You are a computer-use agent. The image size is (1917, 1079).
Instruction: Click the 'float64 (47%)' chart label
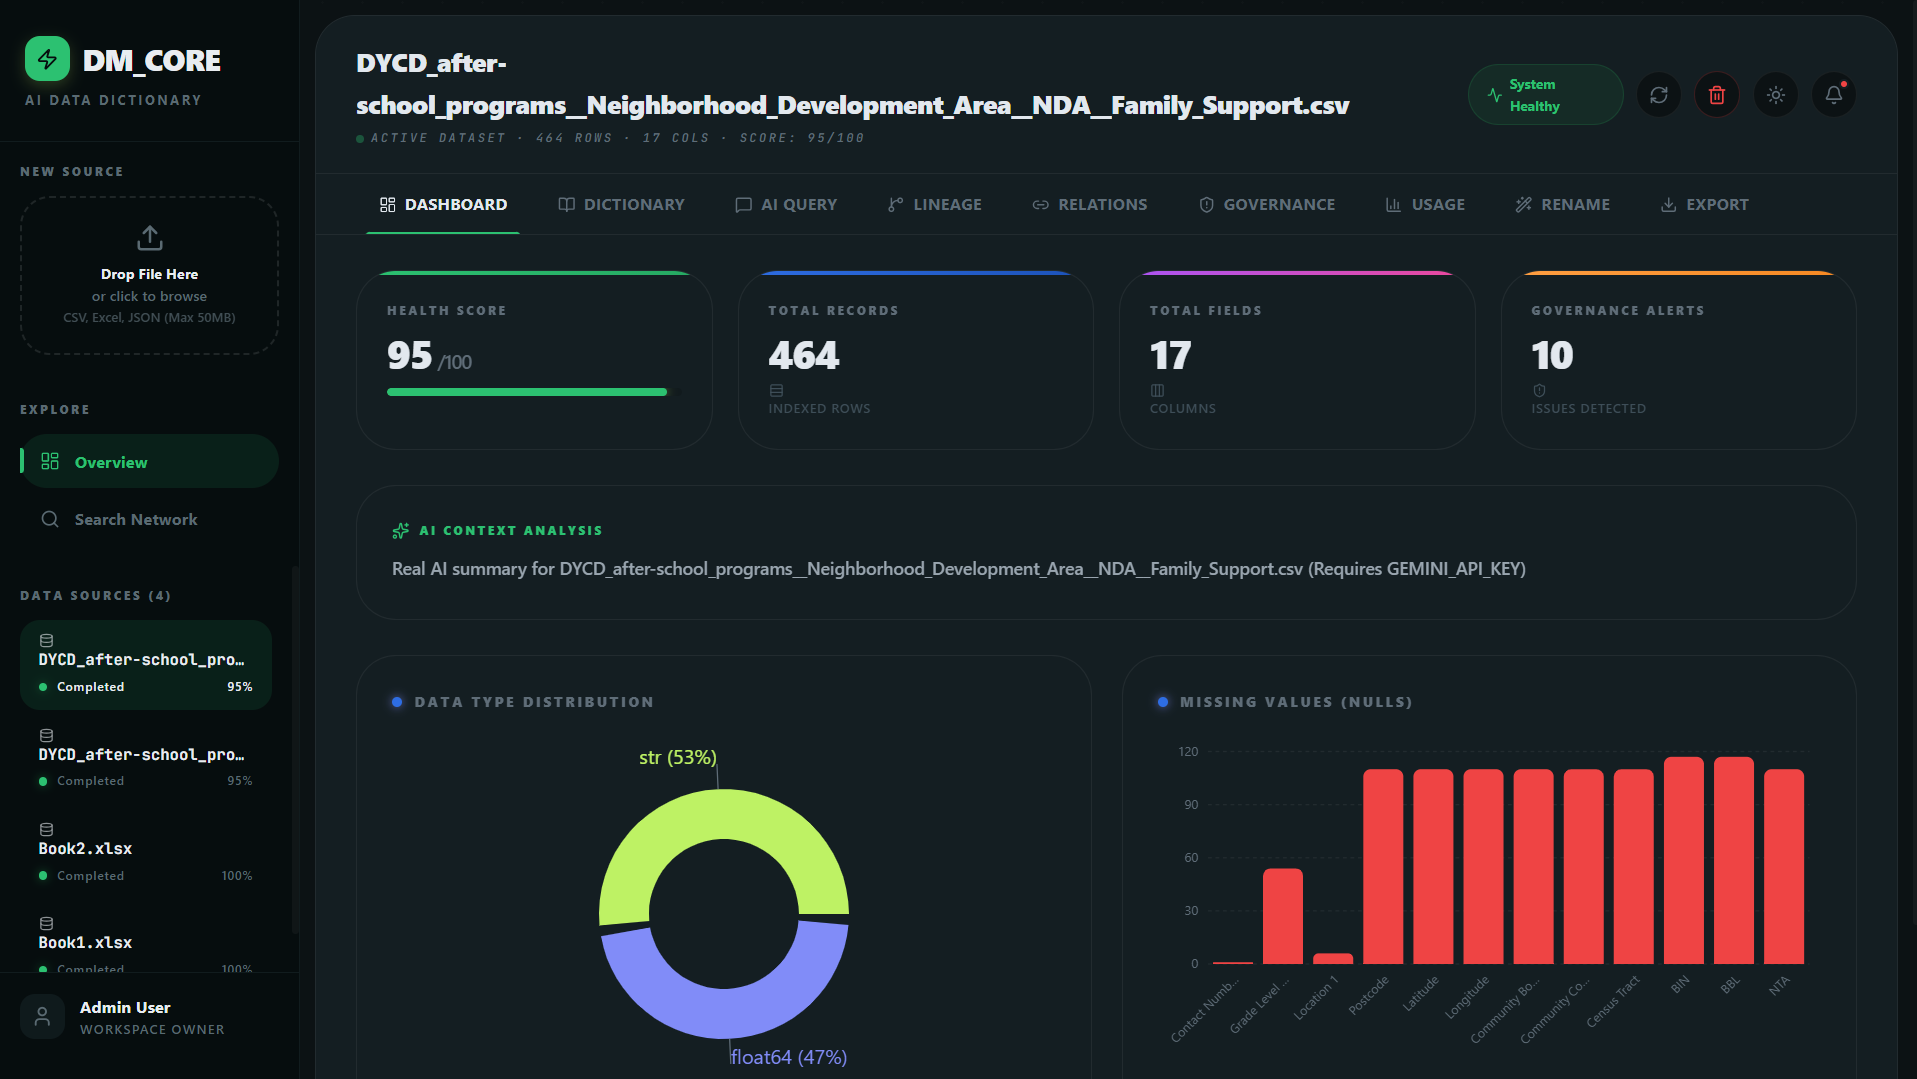click(789, 1057)
